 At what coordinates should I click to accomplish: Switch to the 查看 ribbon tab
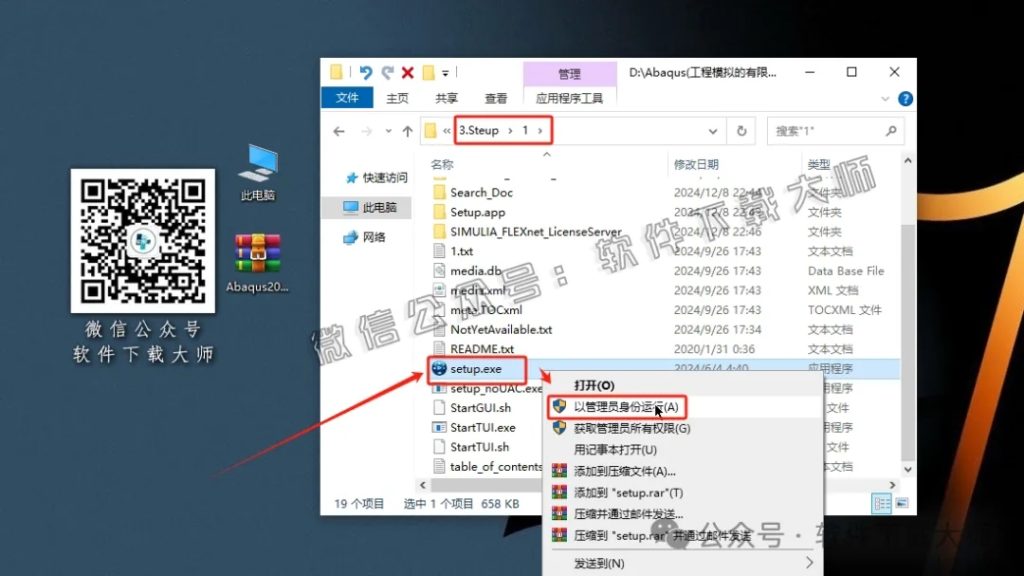(x=494, y=97)
